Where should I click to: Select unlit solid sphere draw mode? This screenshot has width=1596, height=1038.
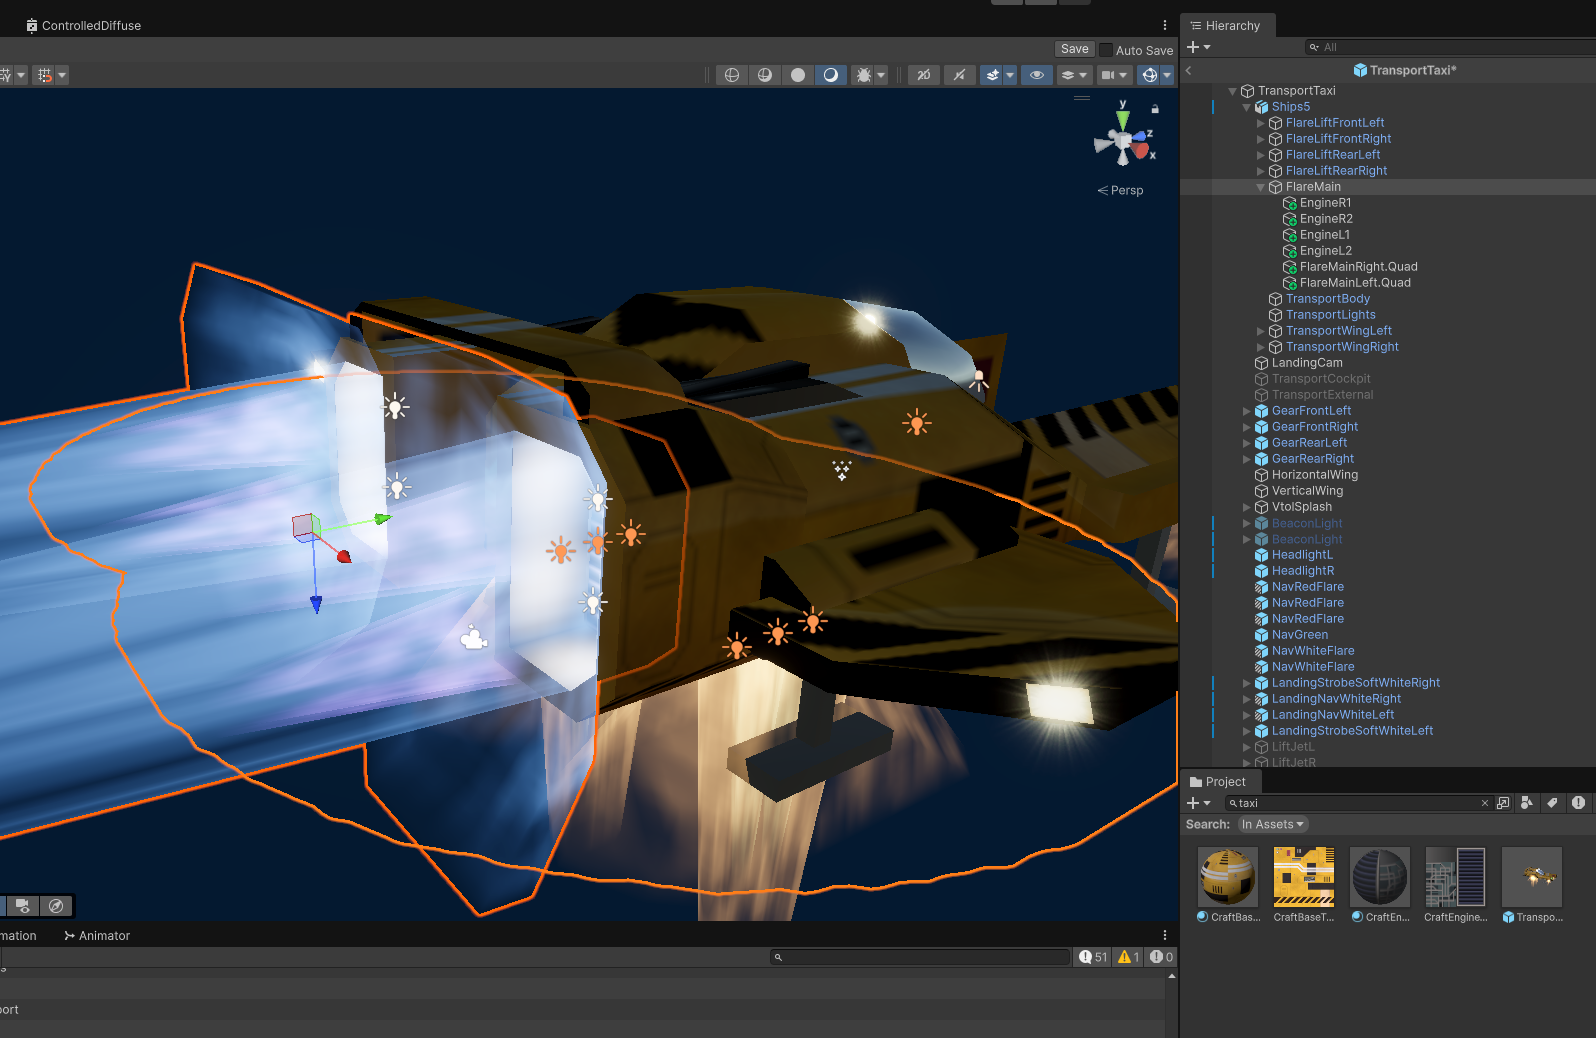click(x=798, y=75)
